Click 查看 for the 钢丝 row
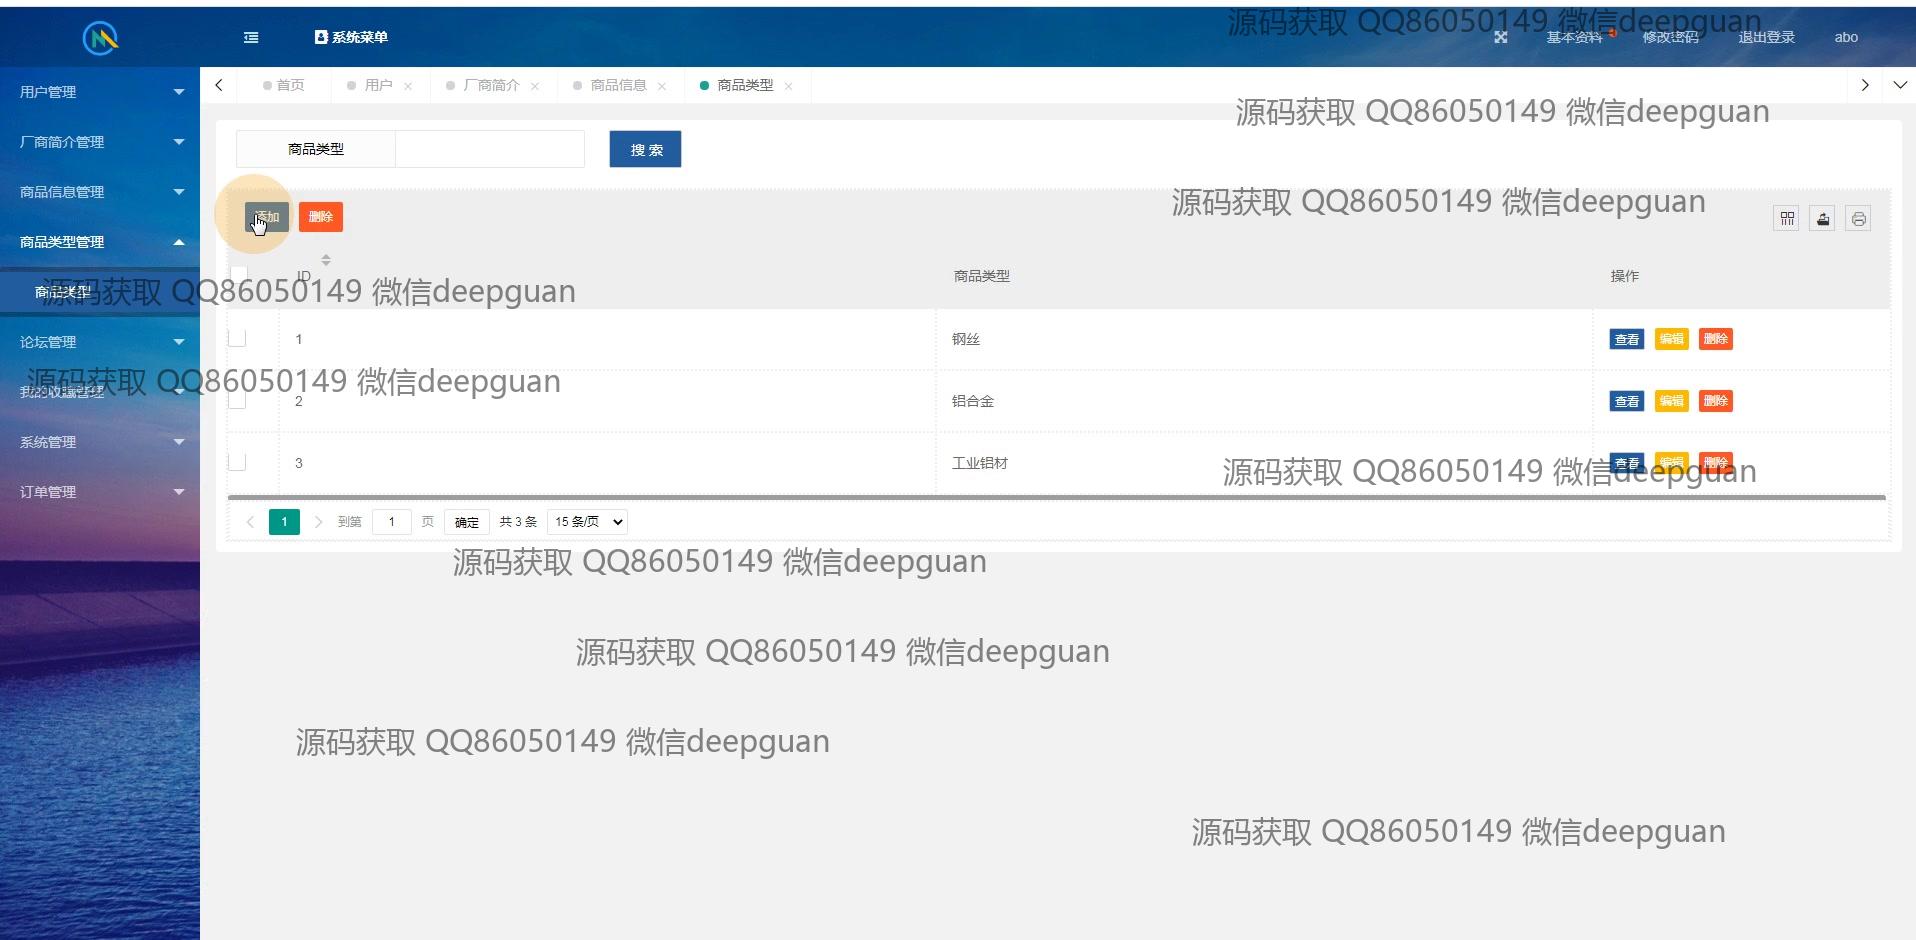Image resolution: width=1916 pixels, height=940 pixels. click(x=1627, y=339)
